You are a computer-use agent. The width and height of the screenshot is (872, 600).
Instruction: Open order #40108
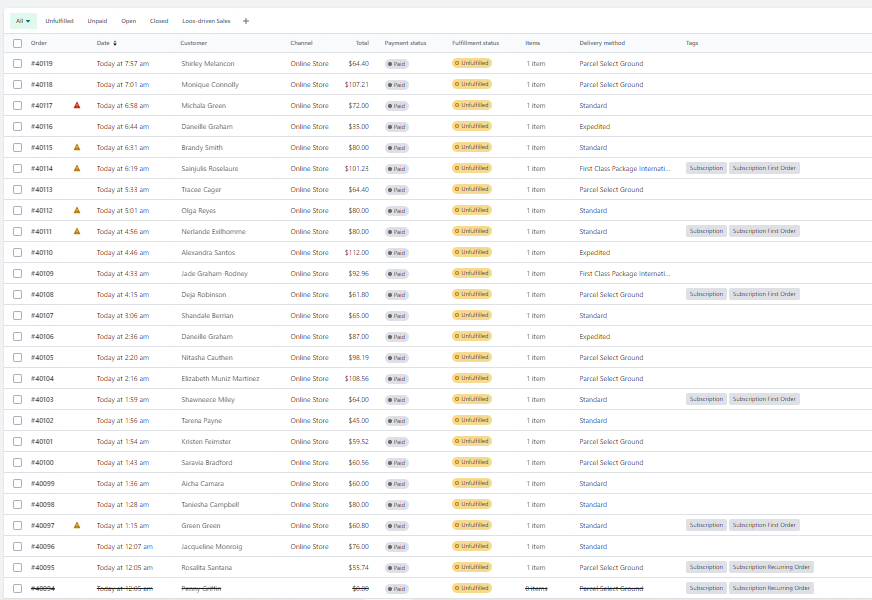tap(42, 294)
